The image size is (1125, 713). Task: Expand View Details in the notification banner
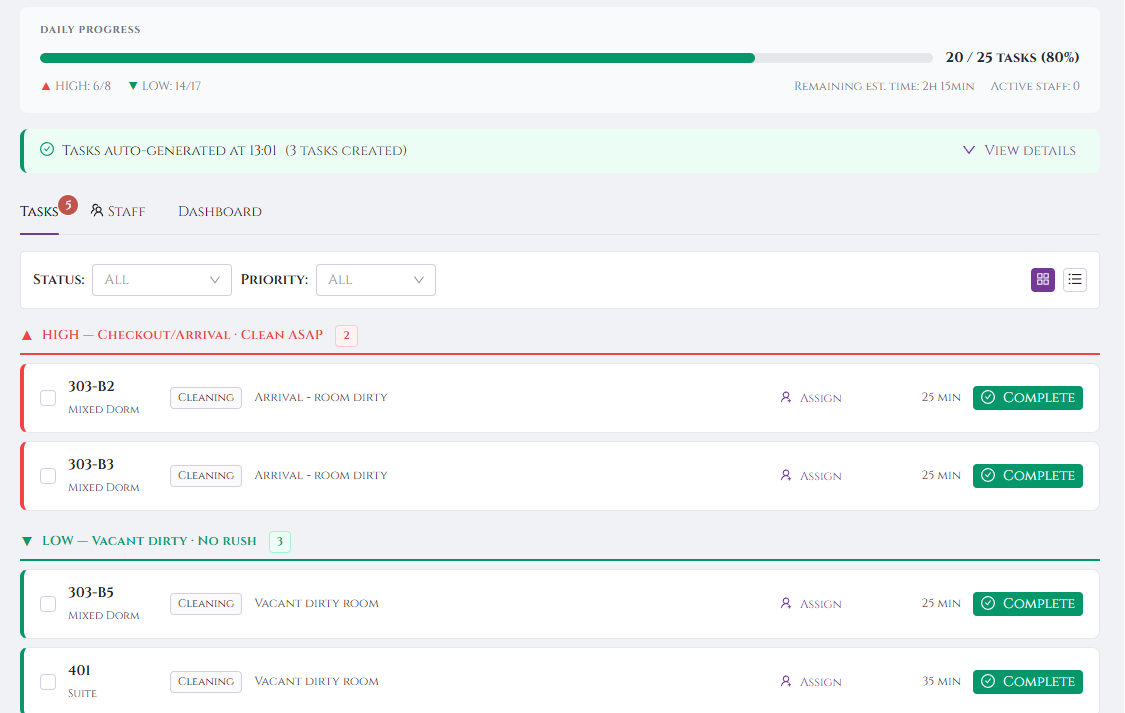pos(1019,150)
